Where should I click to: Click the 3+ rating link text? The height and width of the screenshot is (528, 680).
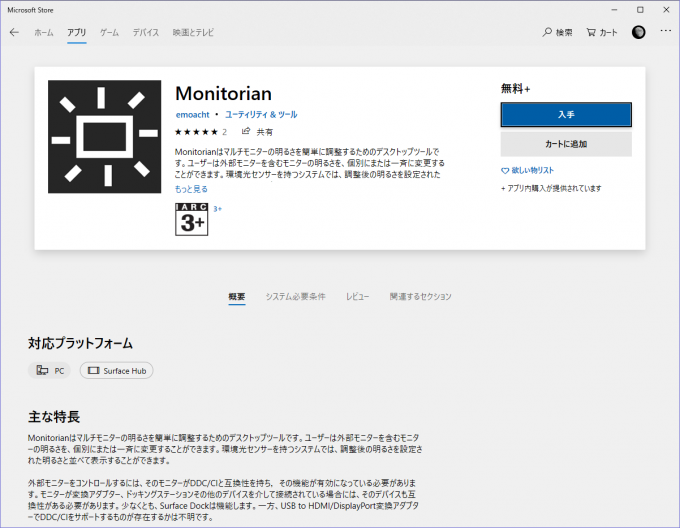click(x=217, y=209)
